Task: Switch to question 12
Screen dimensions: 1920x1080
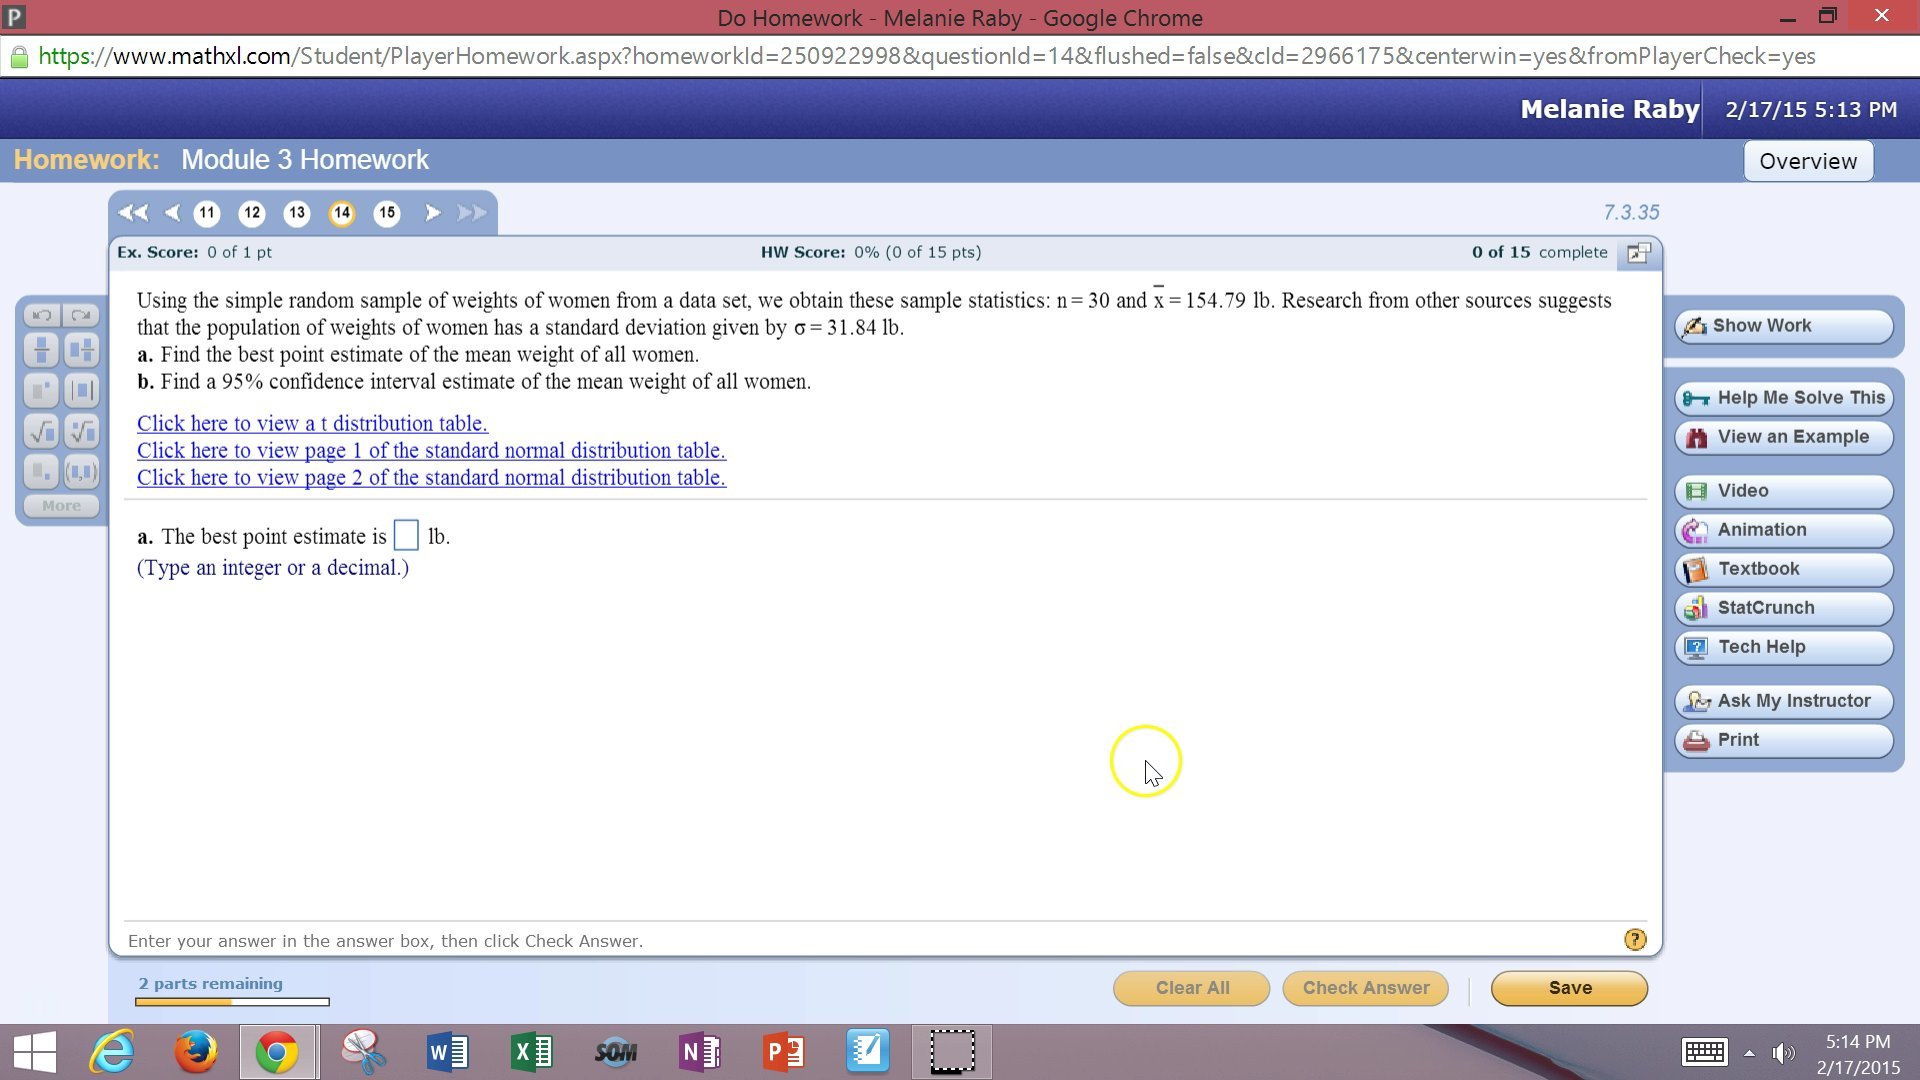Action: [x=252, y=212]
